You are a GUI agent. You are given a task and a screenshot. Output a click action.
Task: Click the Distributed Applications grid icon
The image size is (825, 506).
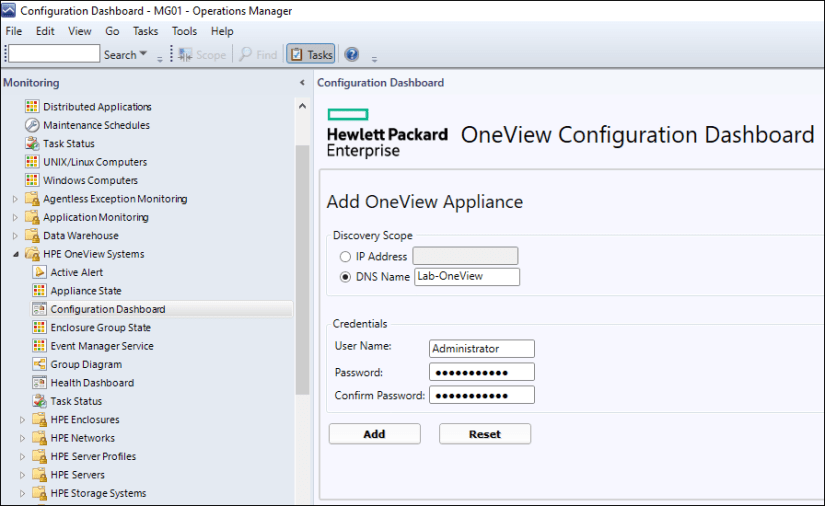point(32,106)
